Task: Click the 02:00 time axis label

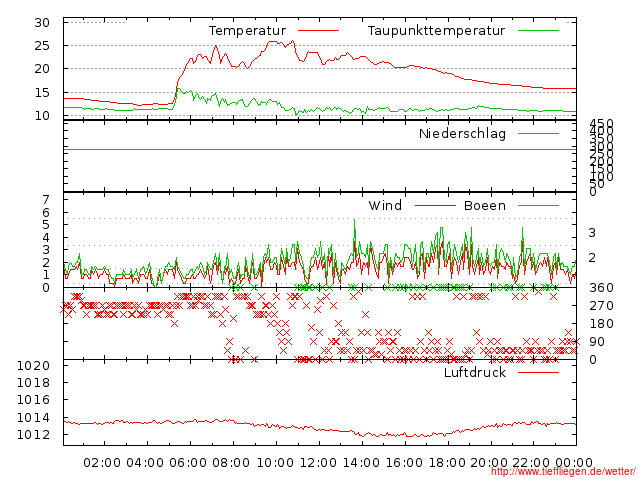Action: point(103,463)
